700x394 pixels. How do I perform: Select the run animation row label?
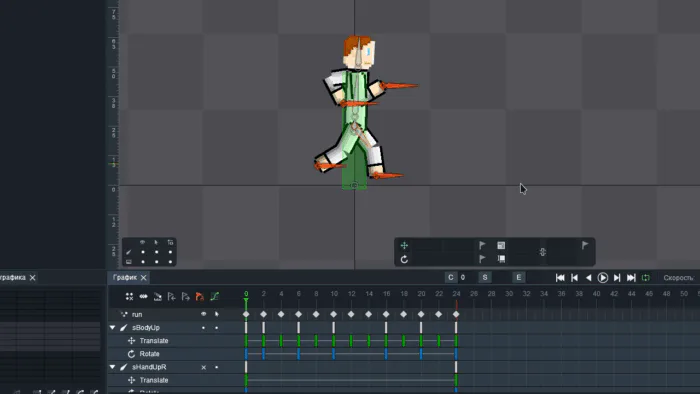tap(137, 314)
